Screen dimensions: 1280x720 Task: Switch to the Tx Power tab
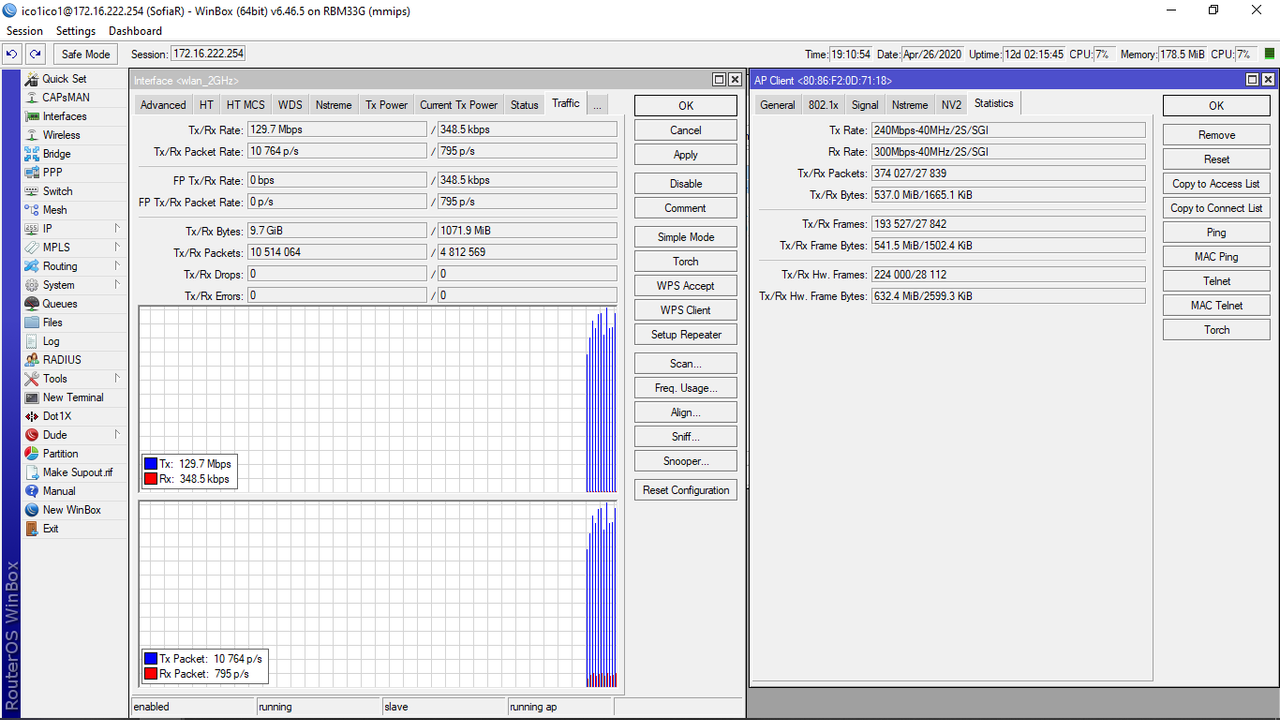coord(386,104)
